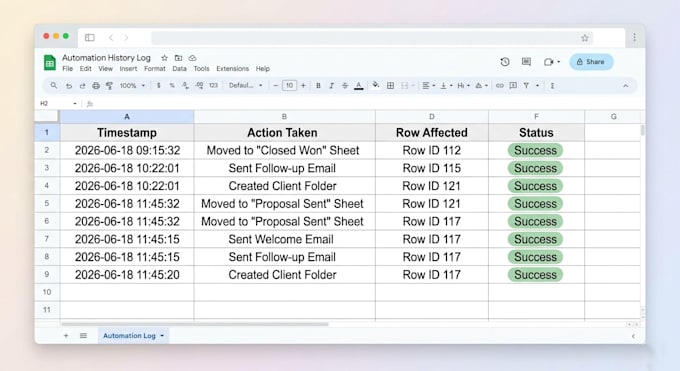680x371 pixels.
Task: Add a new sheet with plus button
Action: (x=66, y=335)
